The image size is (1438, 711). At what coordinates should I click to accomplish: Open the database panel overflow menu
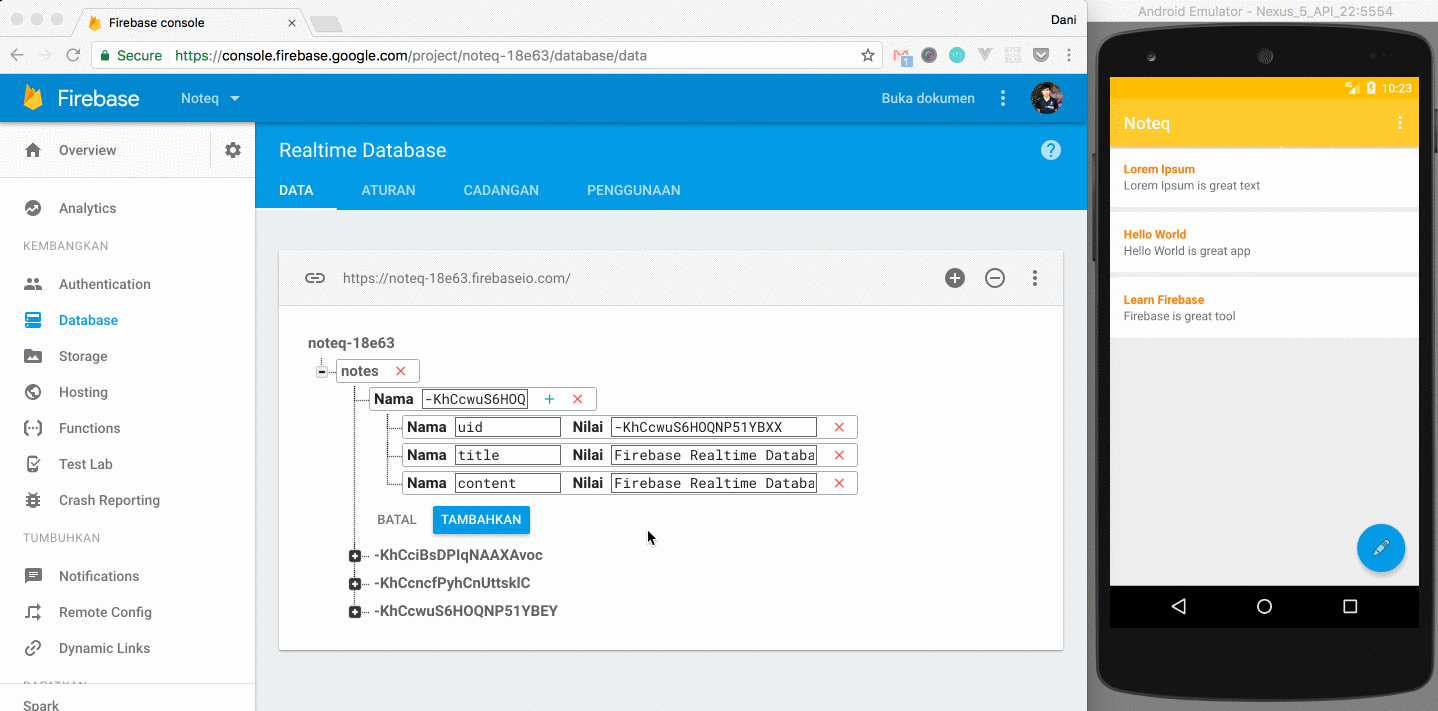click(x=1035, y=278)
